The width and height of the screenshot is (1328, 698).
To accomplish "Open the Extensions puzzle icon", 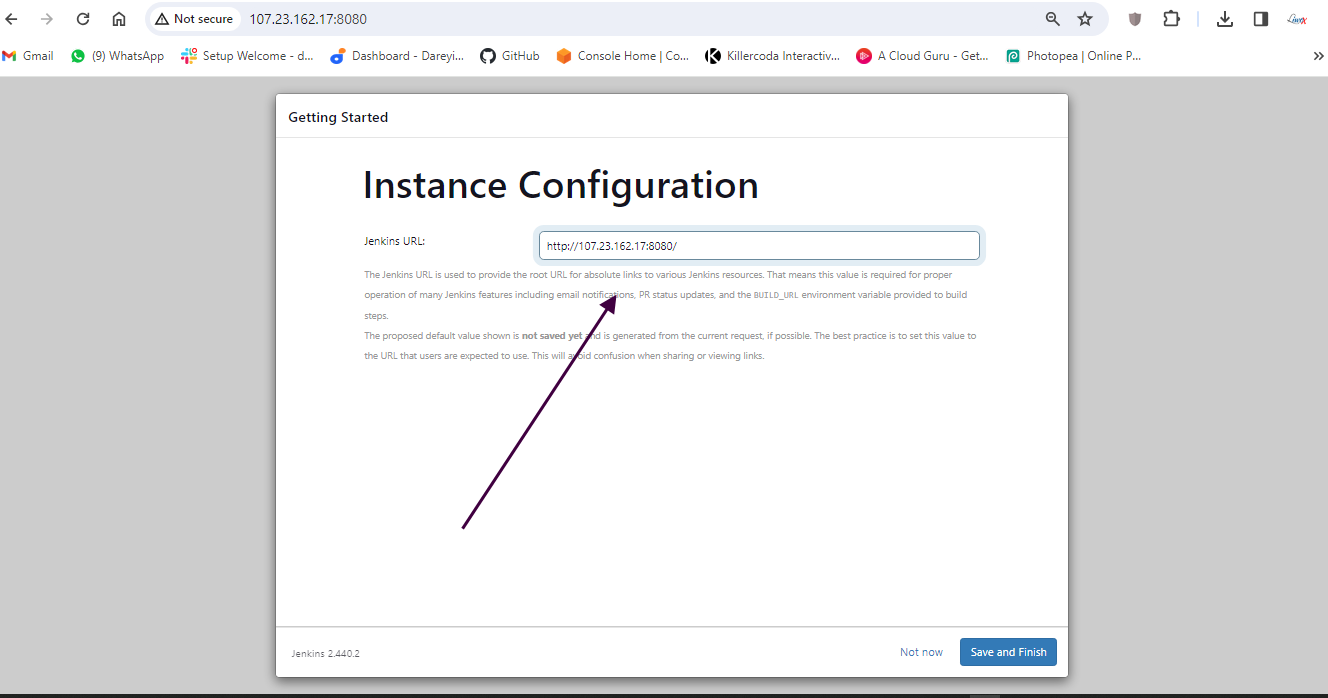I will pos(1171,19).
